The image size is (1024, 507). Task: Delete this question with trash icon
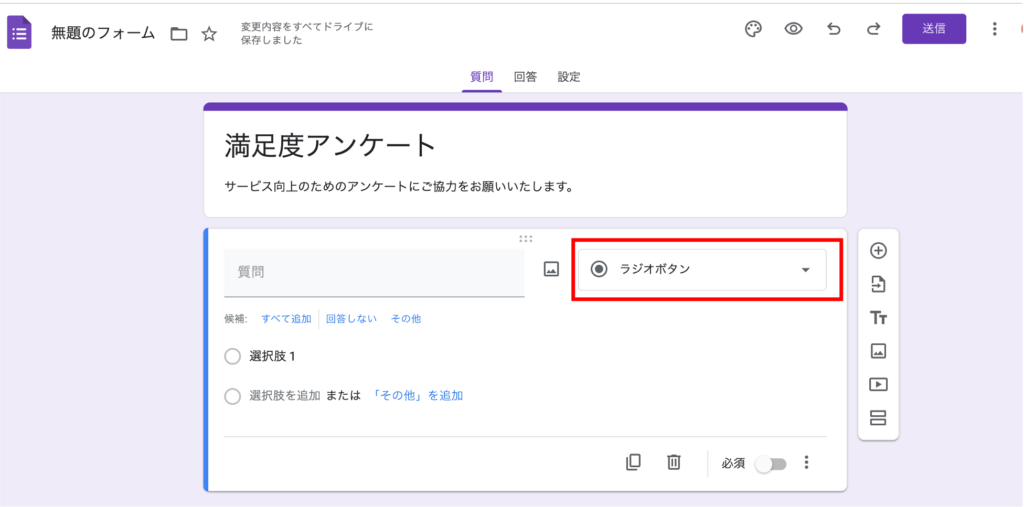pos(673,463)
